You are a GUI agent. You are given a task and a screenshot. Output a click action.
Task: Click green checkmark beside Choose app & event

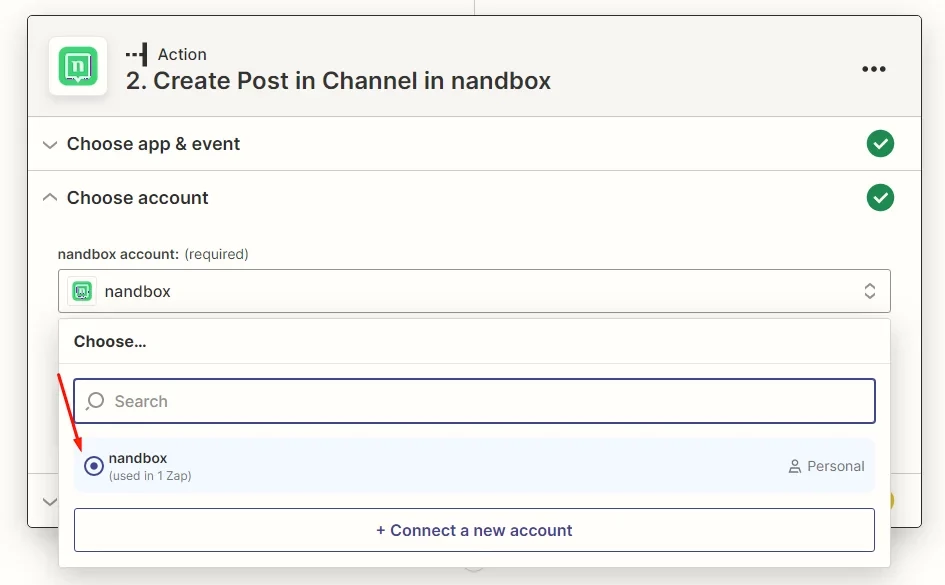(x=880, y=144)
